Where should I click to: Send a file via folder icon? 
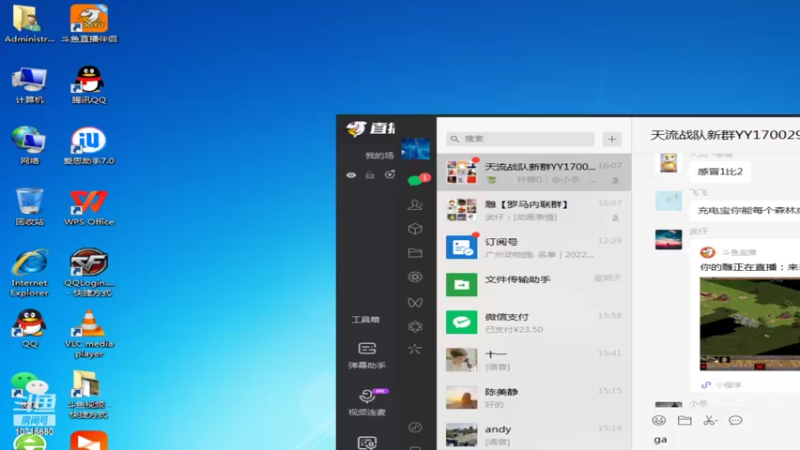click(x=684, y=420)
